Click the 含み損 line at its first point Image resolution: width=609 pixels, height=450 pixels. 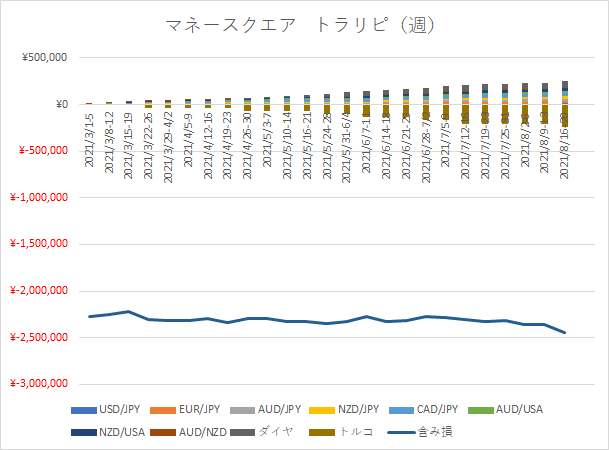[89, 316]
